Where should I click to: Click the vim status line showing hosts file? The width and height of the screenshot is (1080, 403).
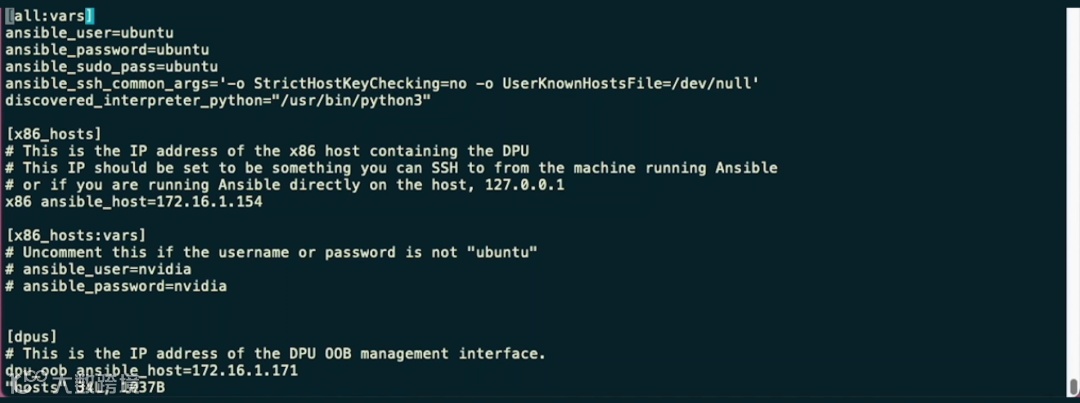point(85,388)
